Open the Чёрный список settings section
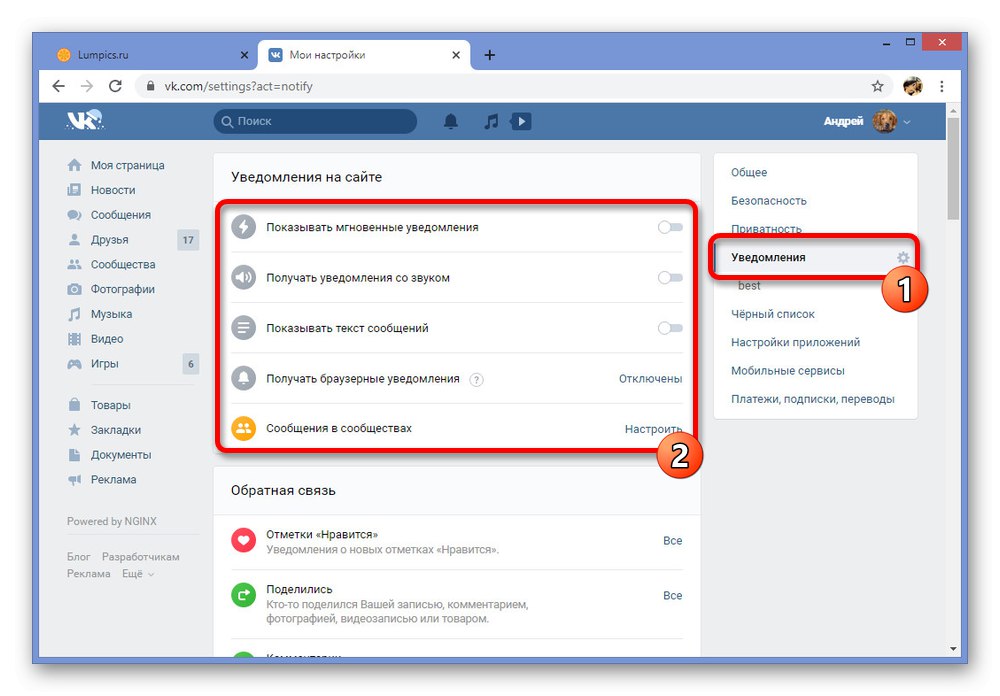The image size is (1000, 696). tap(772, 315)
